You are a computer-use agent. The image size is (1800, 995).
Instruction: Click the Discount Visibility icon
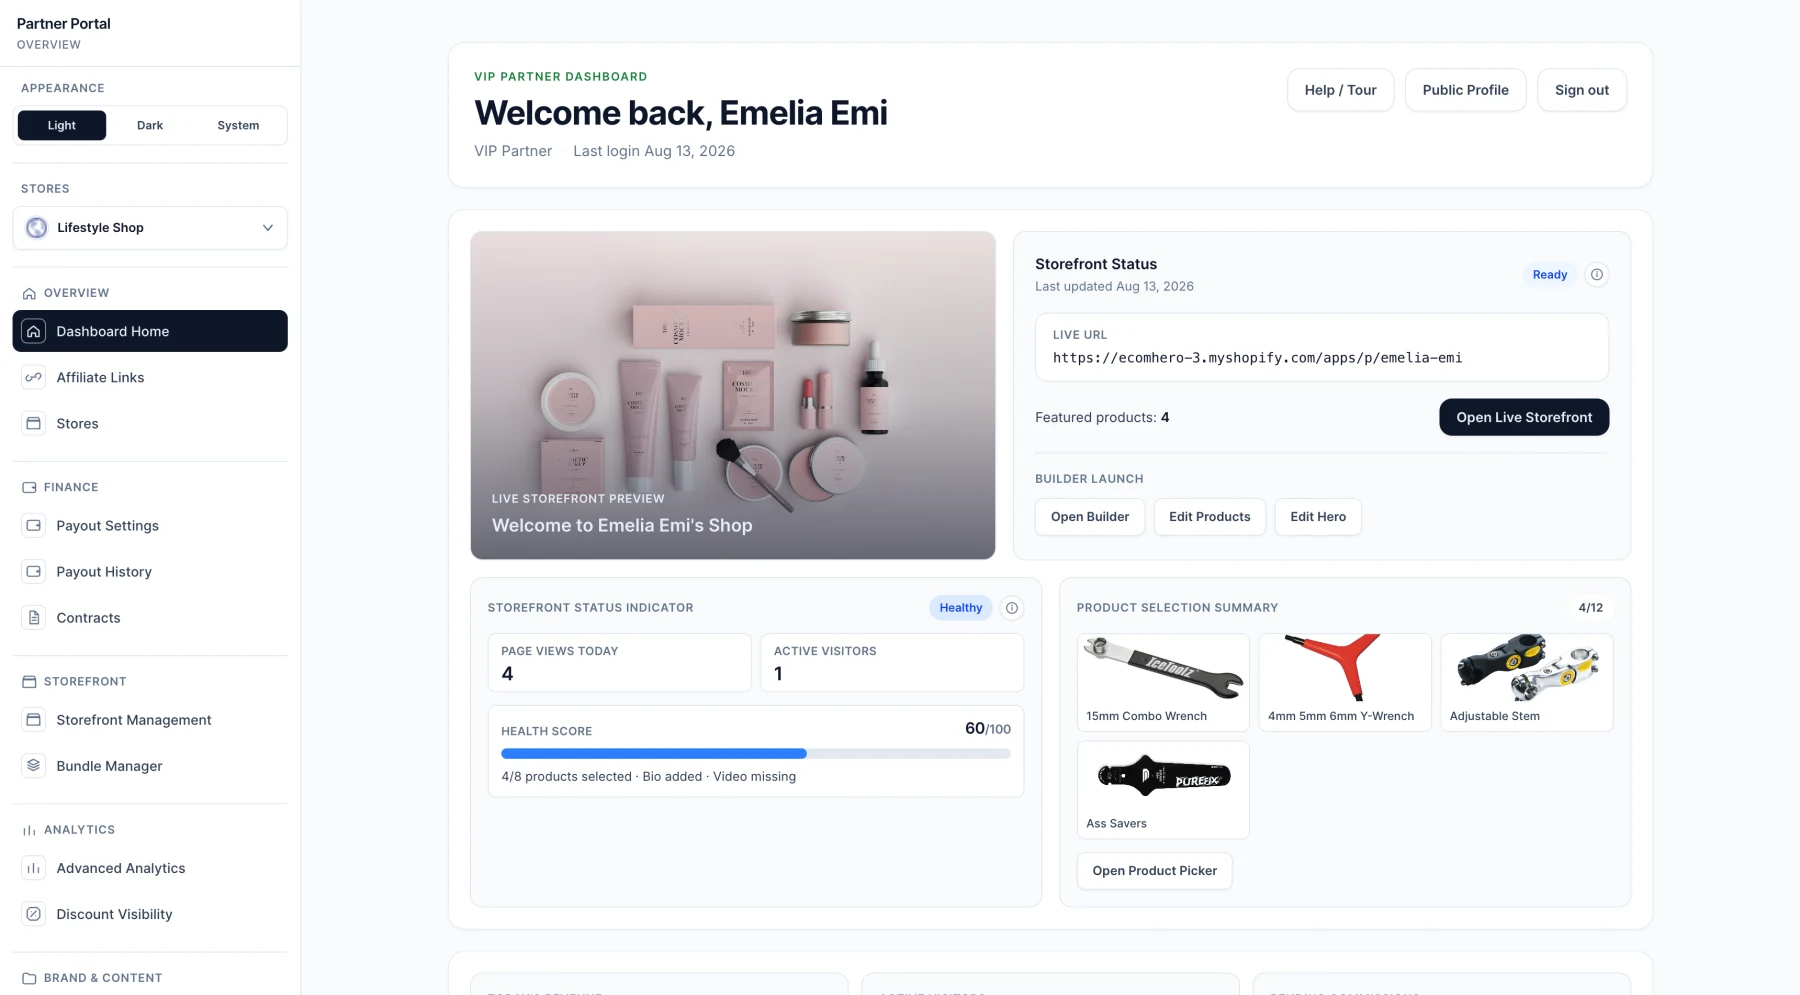coord(34,914)
